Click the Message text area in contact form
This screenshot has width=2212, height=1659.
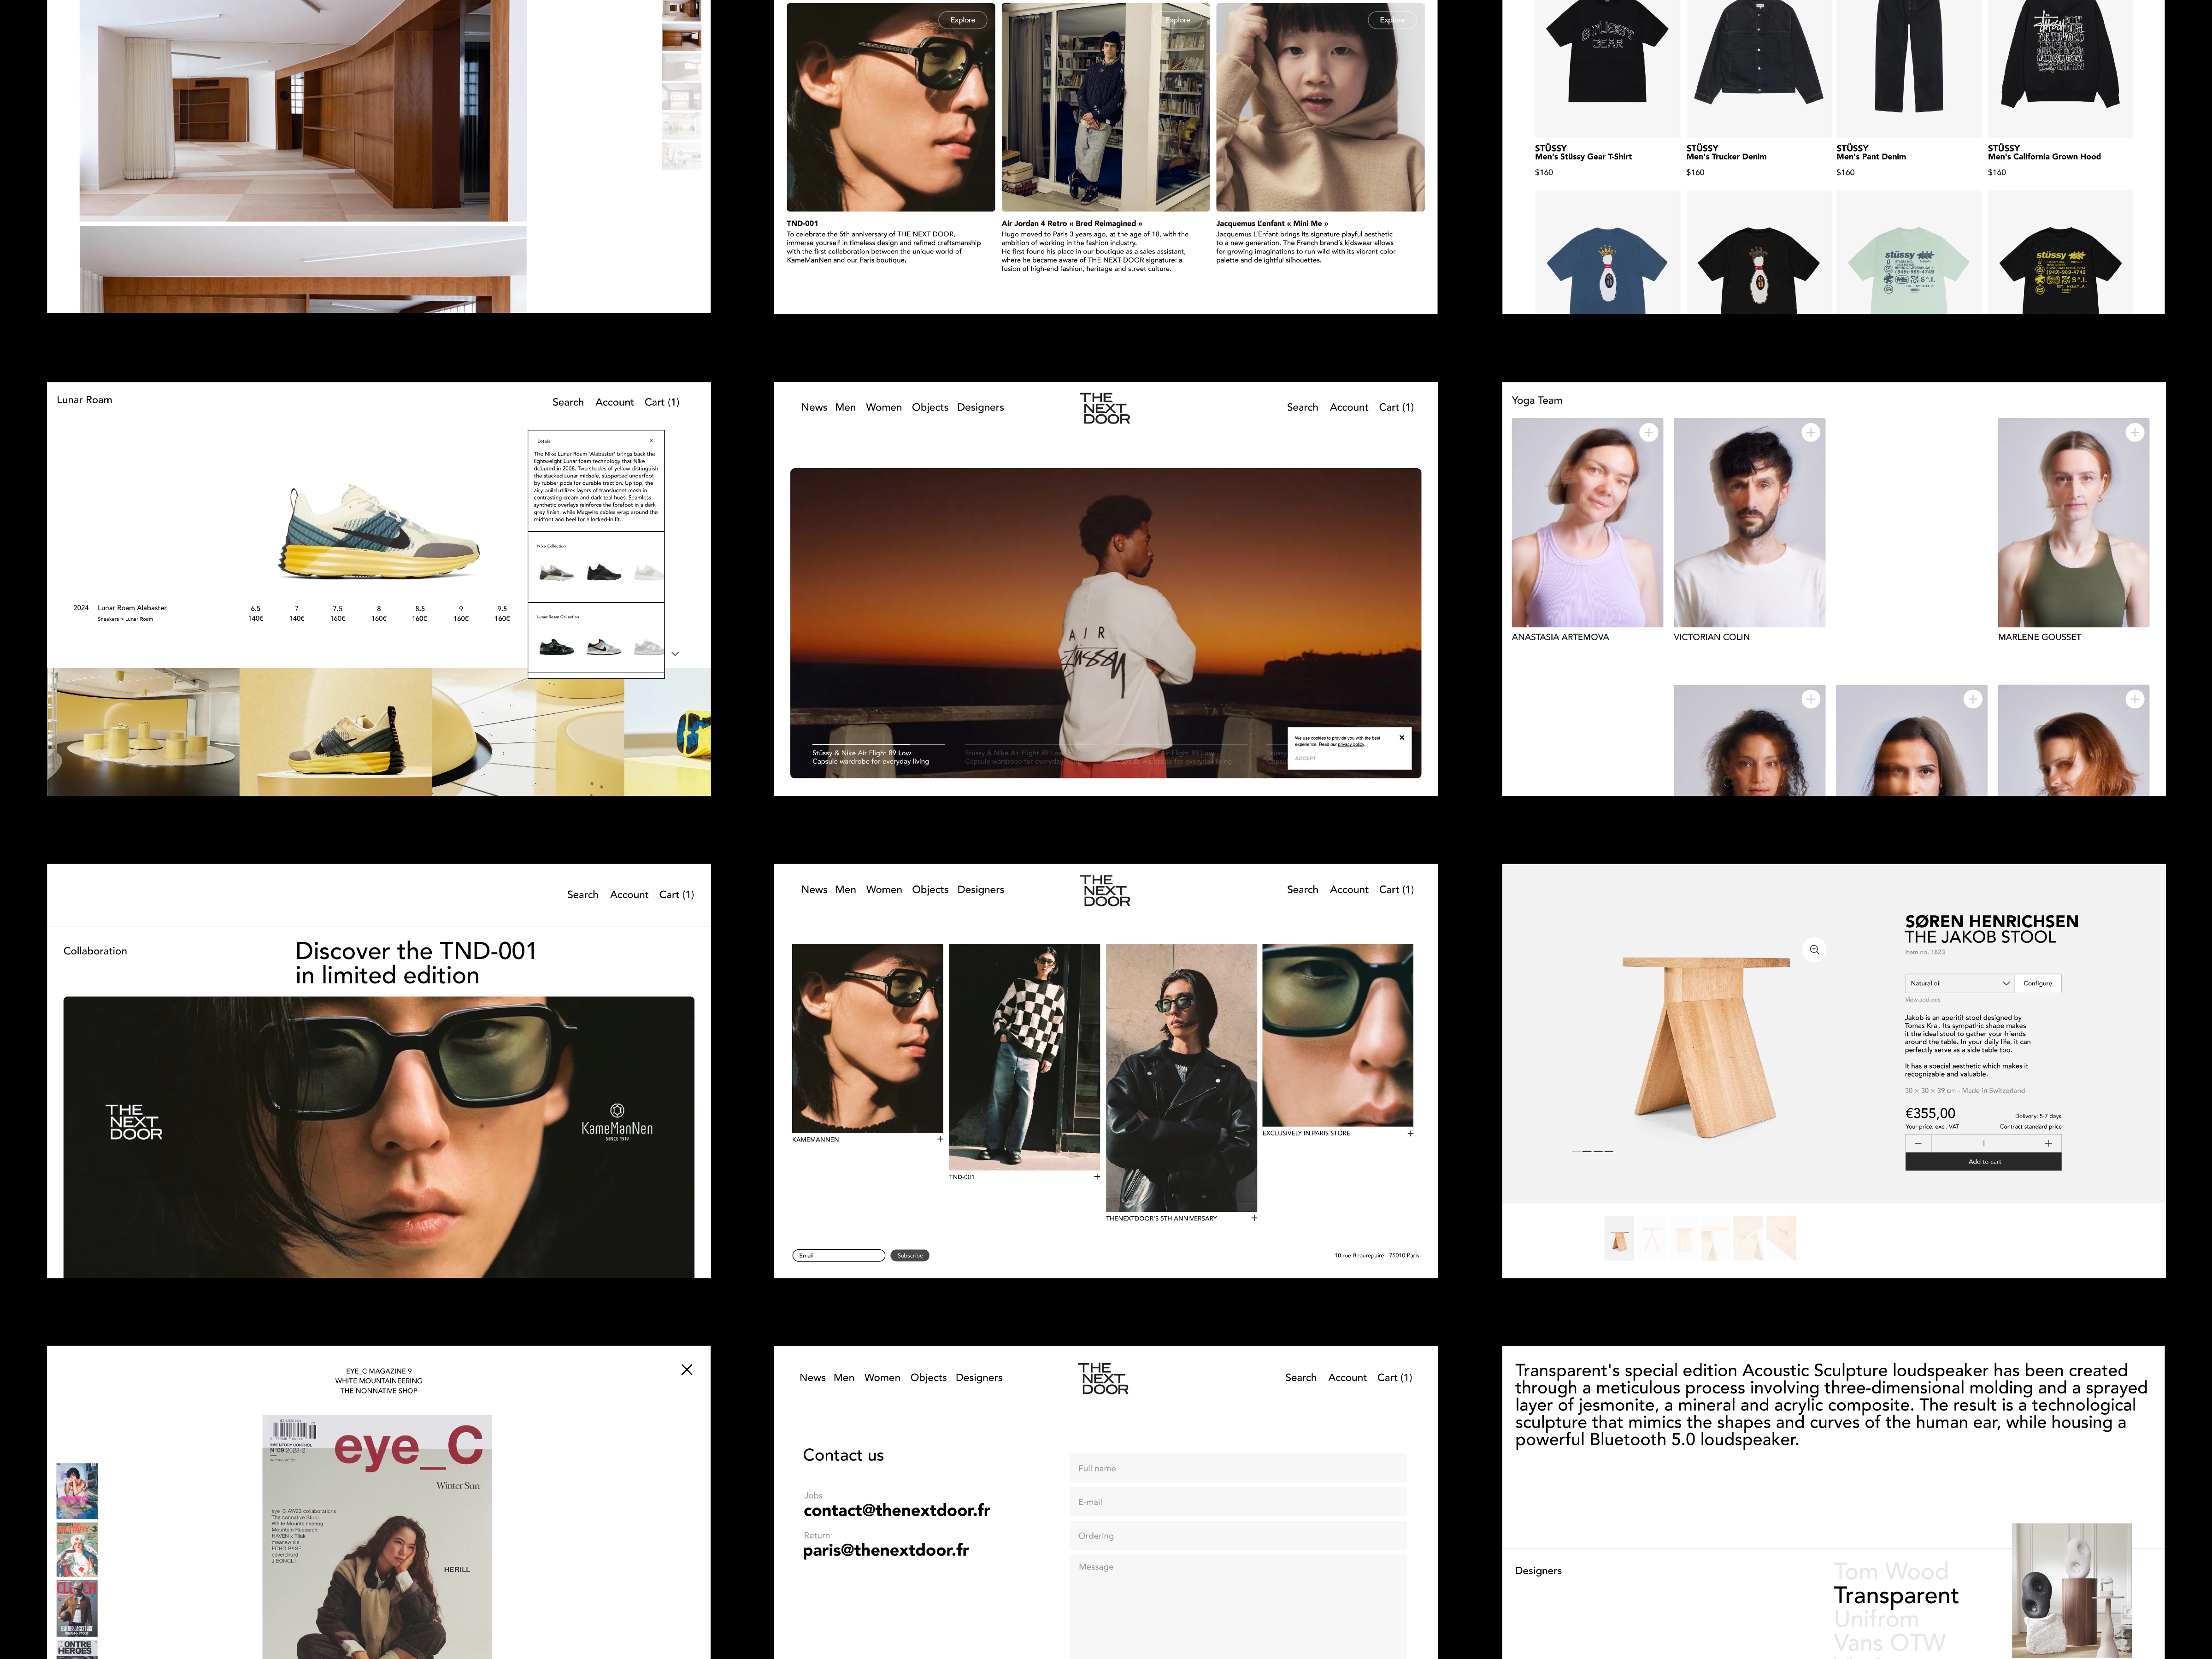1238,1606
